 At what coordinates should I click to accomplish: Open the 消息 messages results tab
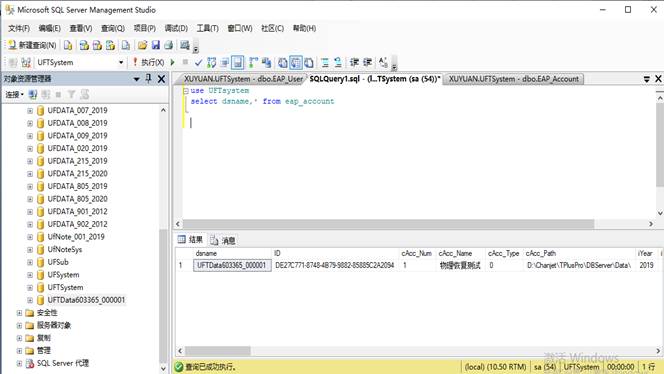tap(223, 240)
